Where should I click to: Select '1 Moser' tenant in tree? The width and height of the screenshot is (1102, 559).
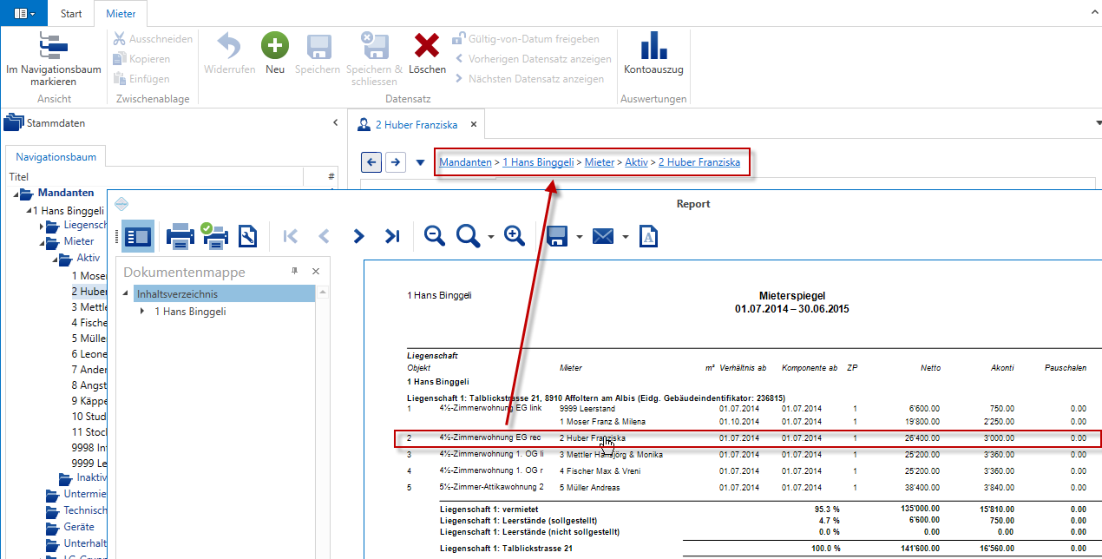tap(89, 276)
